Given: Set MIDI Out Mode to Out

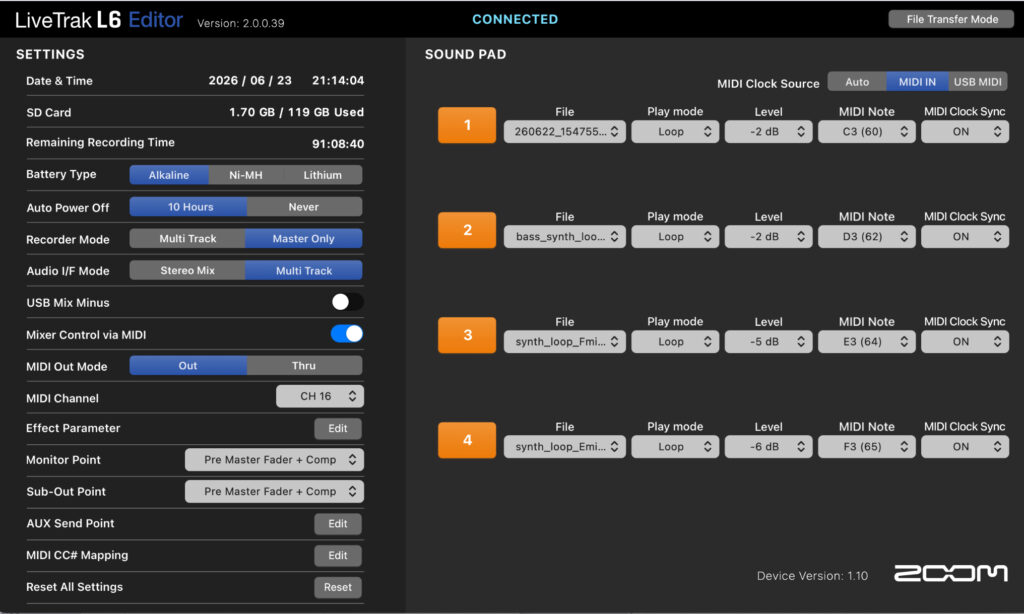Looking at the screenshot, I should (188, 366).
